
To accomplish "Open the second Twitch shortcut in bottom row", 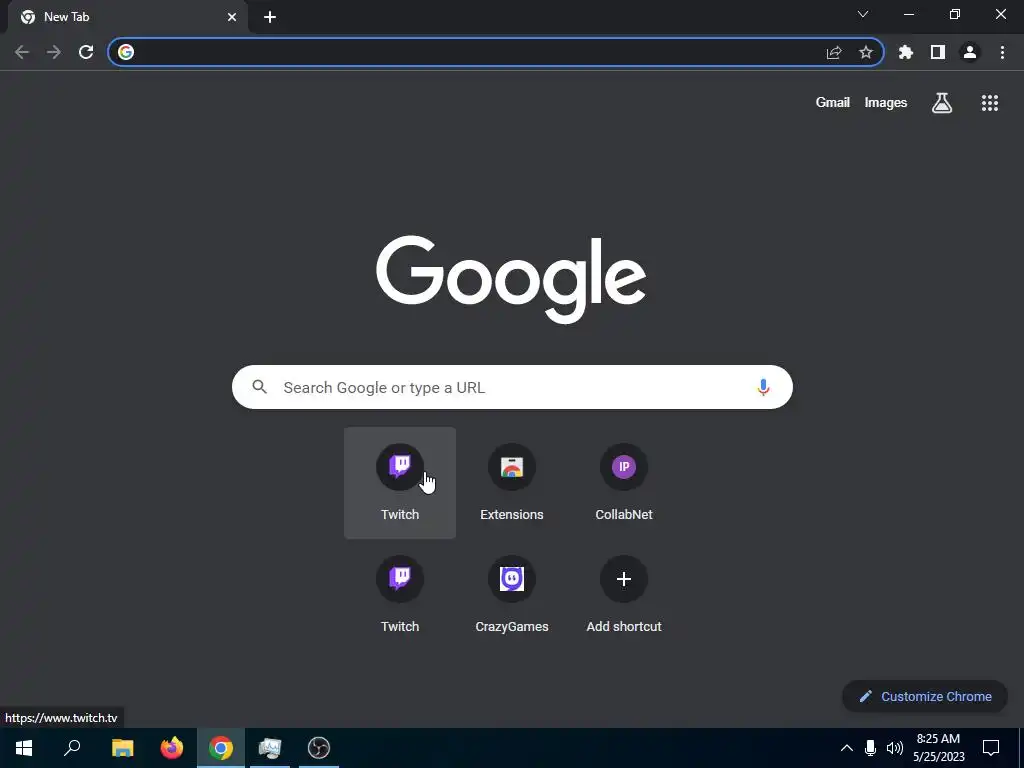I will click(400, 595).
